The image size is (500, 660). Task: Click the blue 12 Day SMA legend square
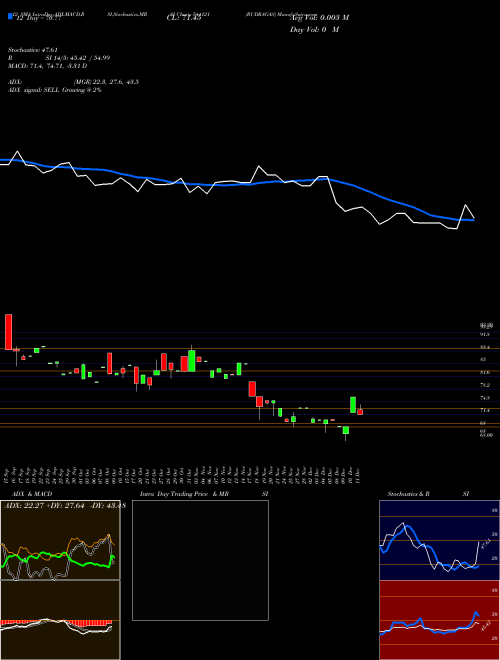pyautogui.click(x=10, y=17)
